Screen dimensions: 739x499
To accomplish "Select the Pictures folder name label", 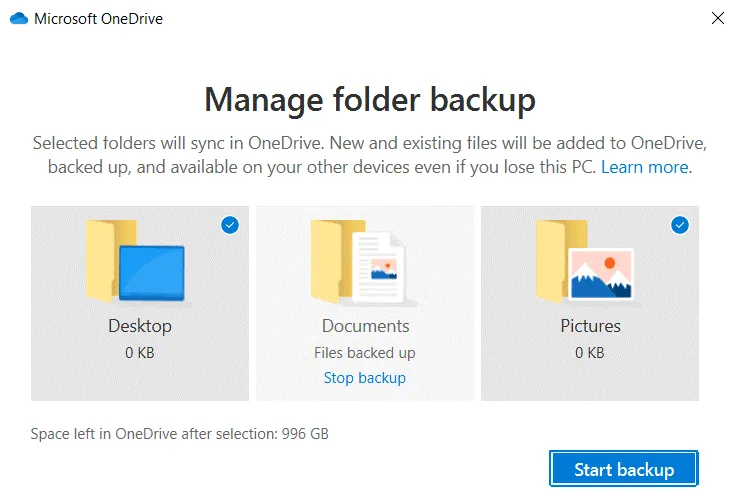I will pyautogui.click(x=590, y=326).
